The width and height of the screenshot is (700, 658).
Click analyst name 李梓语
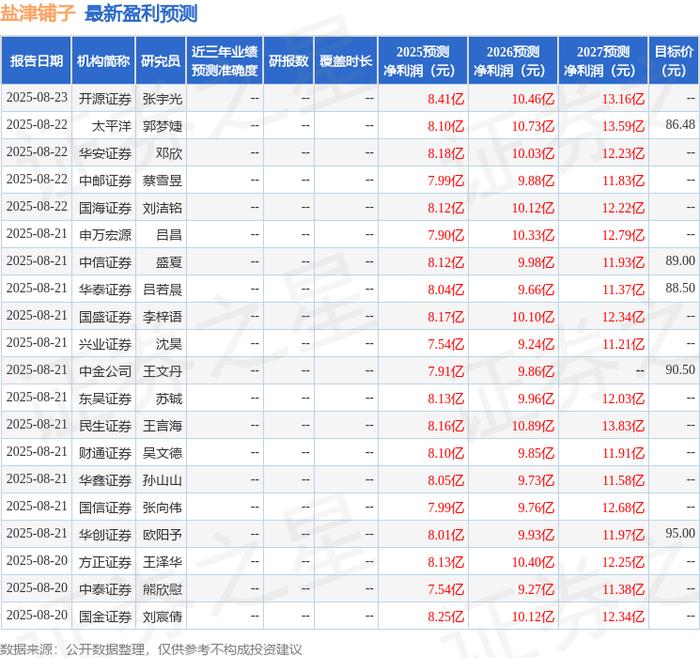pyautogui.click(x=162, y=317)
